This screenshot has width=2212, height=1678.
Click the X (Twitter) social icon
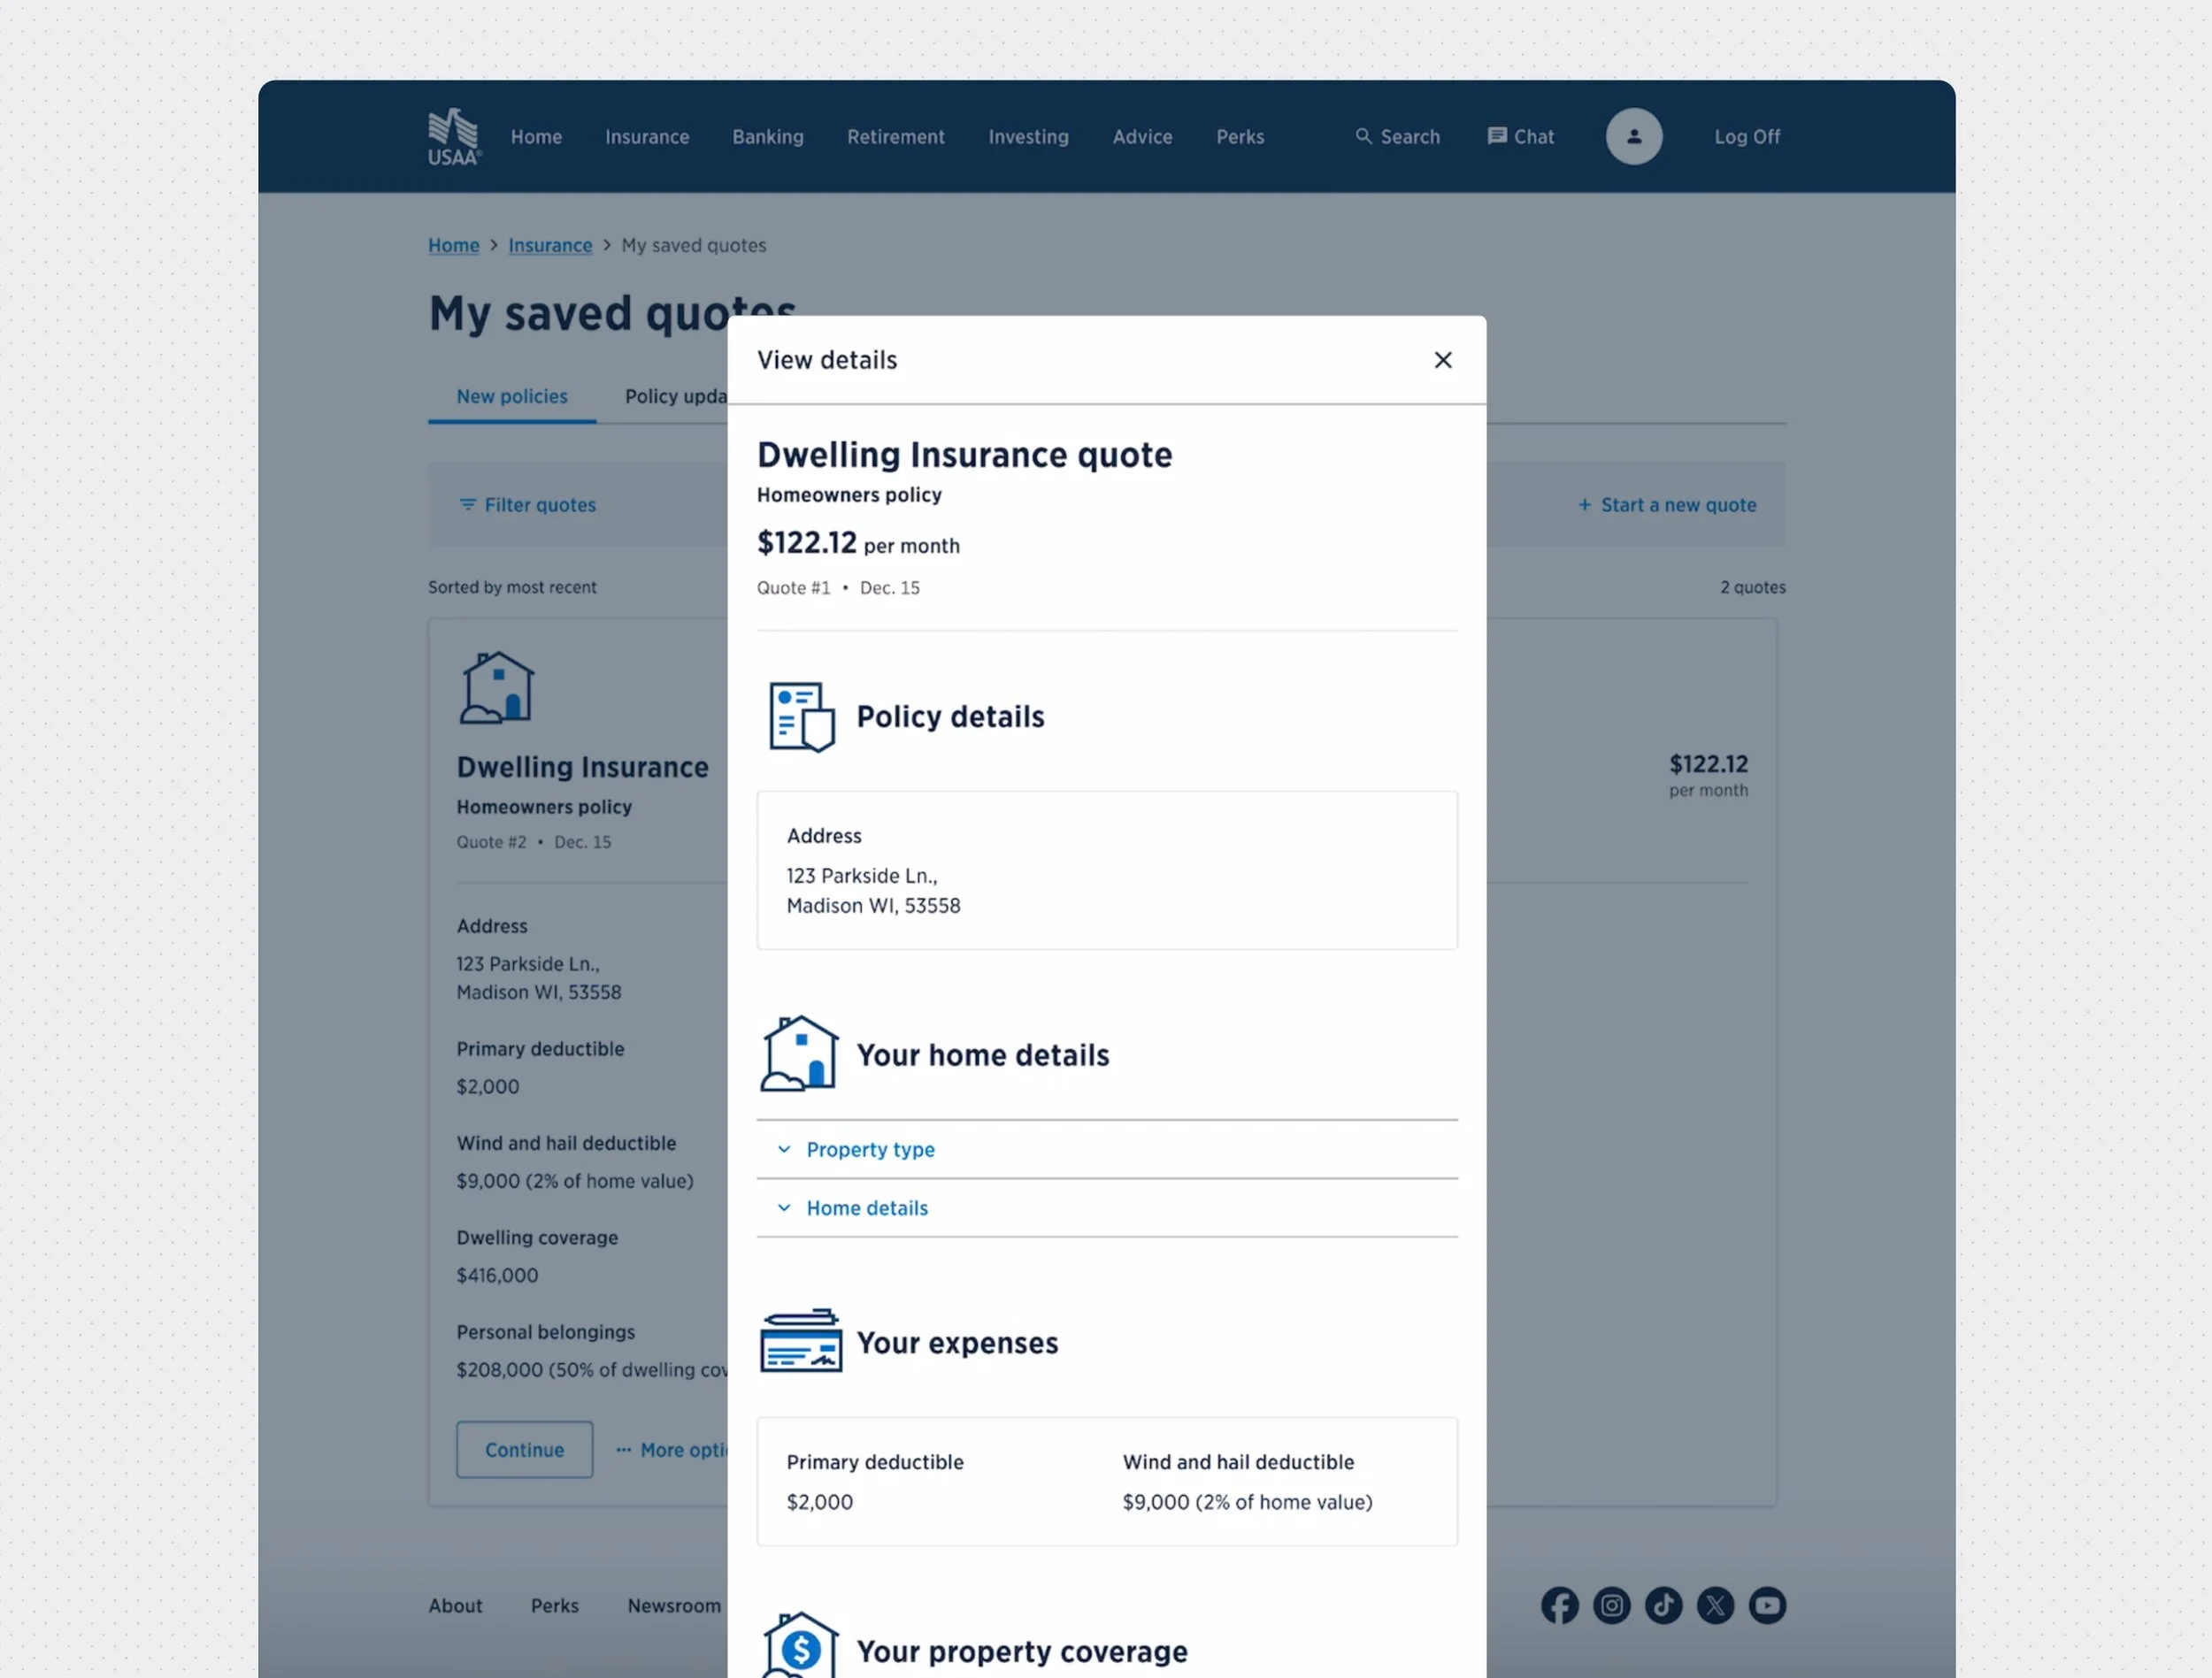(x=1715, y=1605)
